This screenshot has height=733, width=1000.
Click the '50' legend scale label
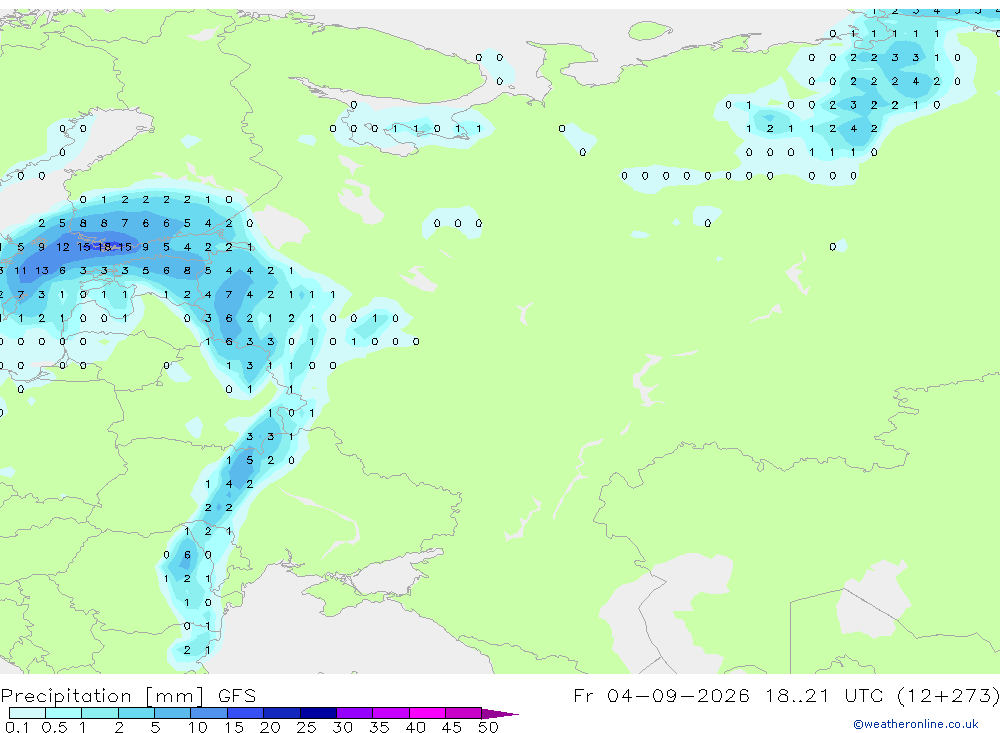pyautogui.click(x=488, y=727)
